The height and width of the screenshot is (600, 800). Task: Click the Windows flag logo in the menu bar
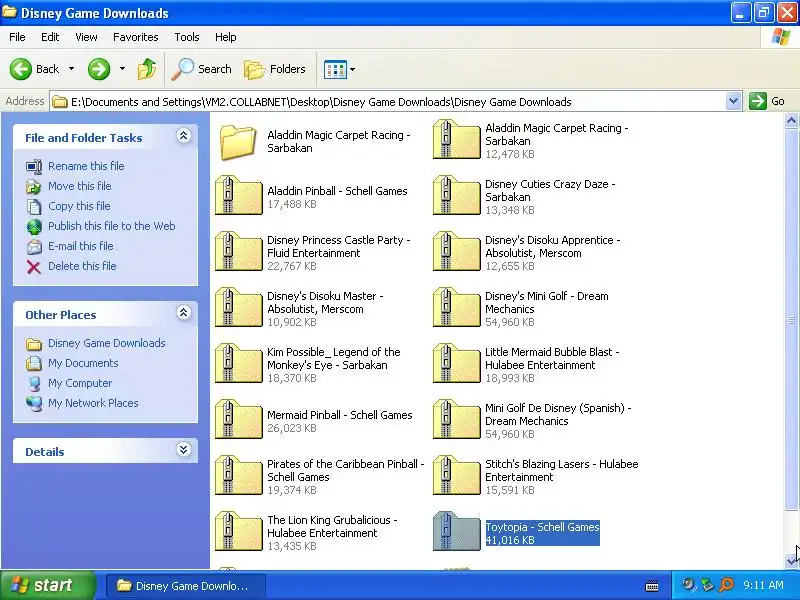(x=781, y=37)
